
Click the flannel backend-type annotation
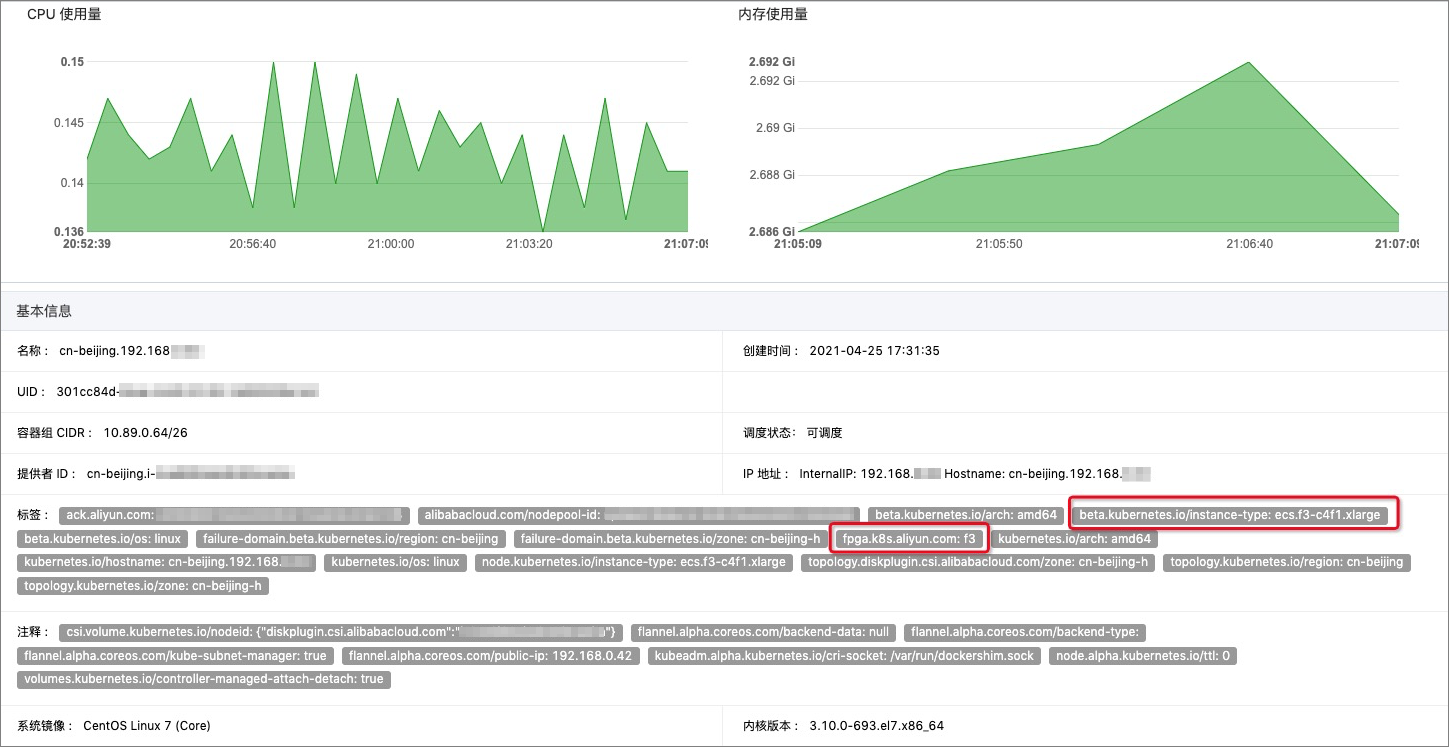(x=1027, y=632)
